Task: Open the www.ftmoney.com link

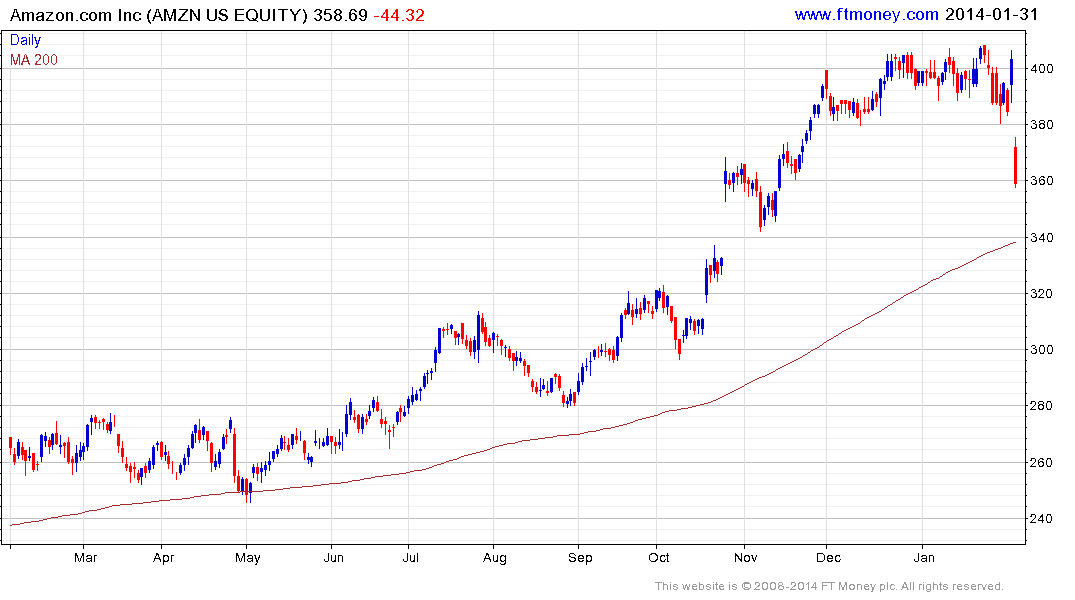Action: (x=866, y=14)
